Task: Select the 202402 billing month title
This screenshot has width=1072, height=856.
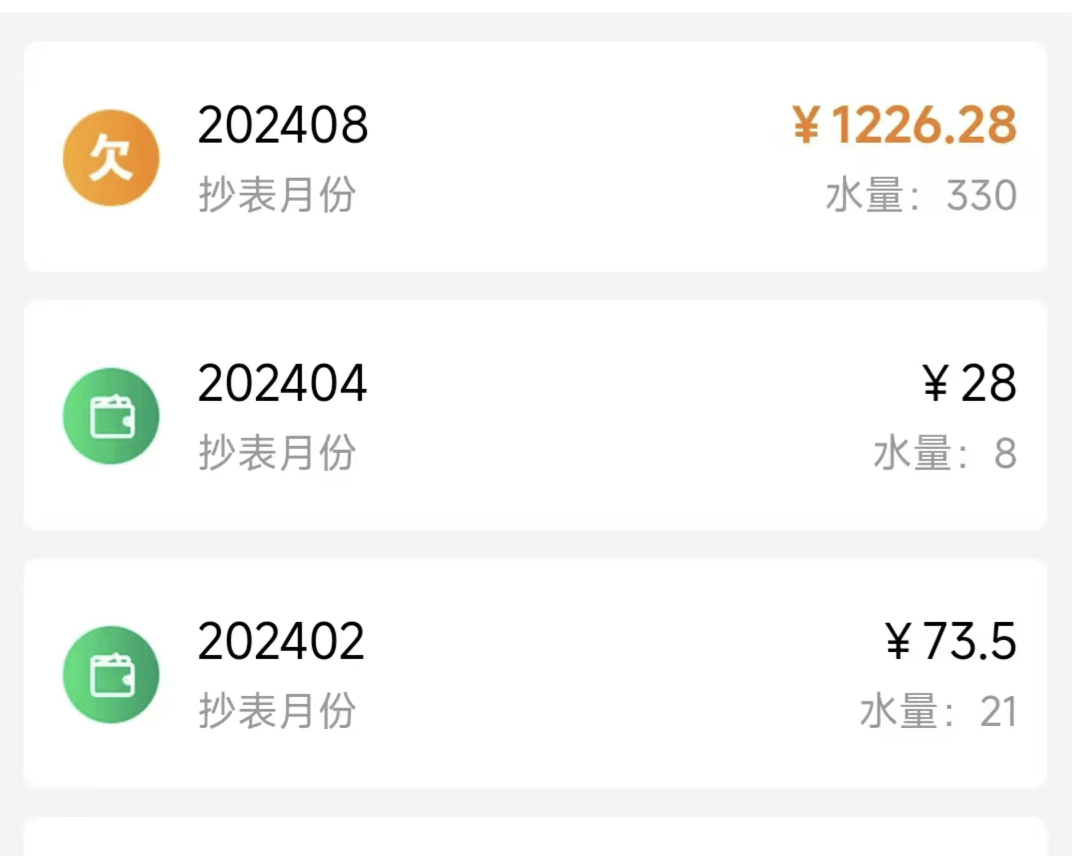Action: 282,642
